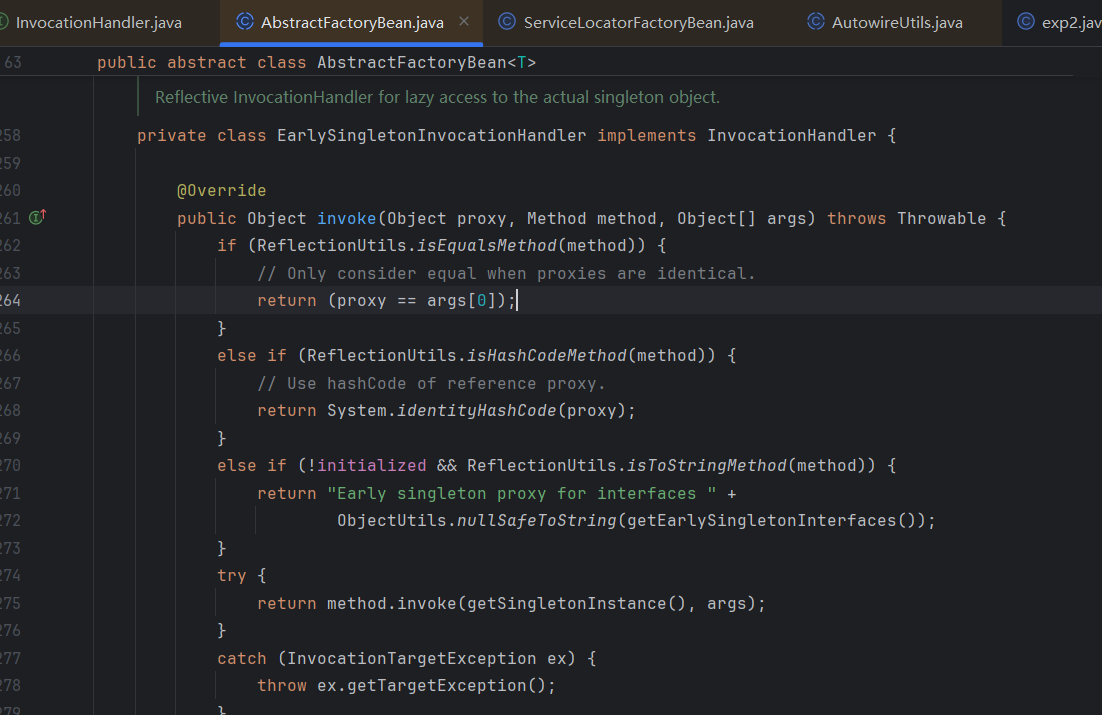Switch to the InvocationHandler.java tab

coord(98,22)
